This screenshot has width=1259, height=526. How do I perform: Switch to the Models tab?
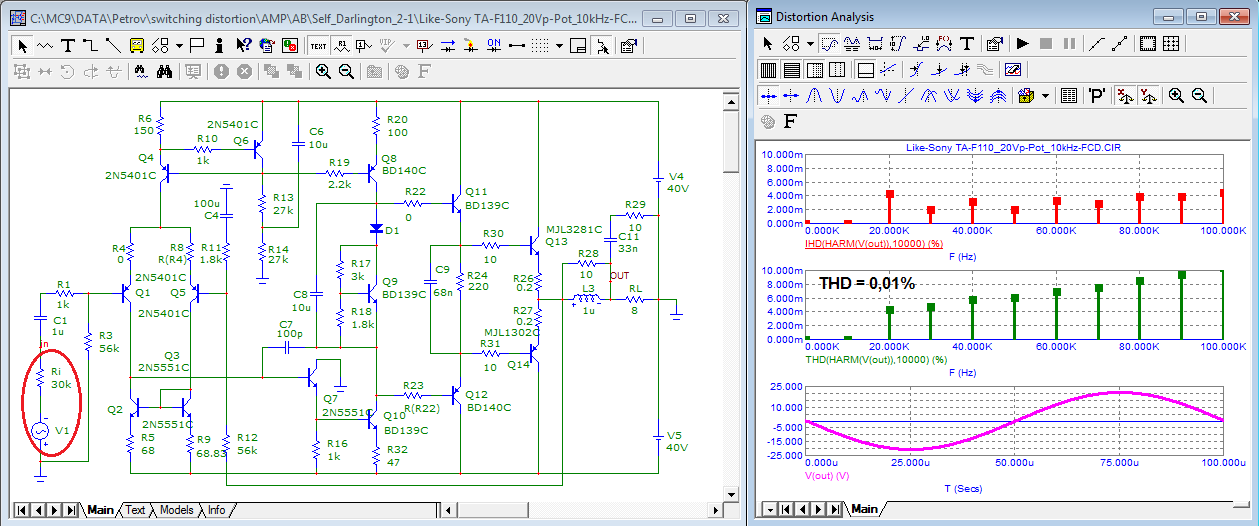pyautogui.click(x=176, y=510)
